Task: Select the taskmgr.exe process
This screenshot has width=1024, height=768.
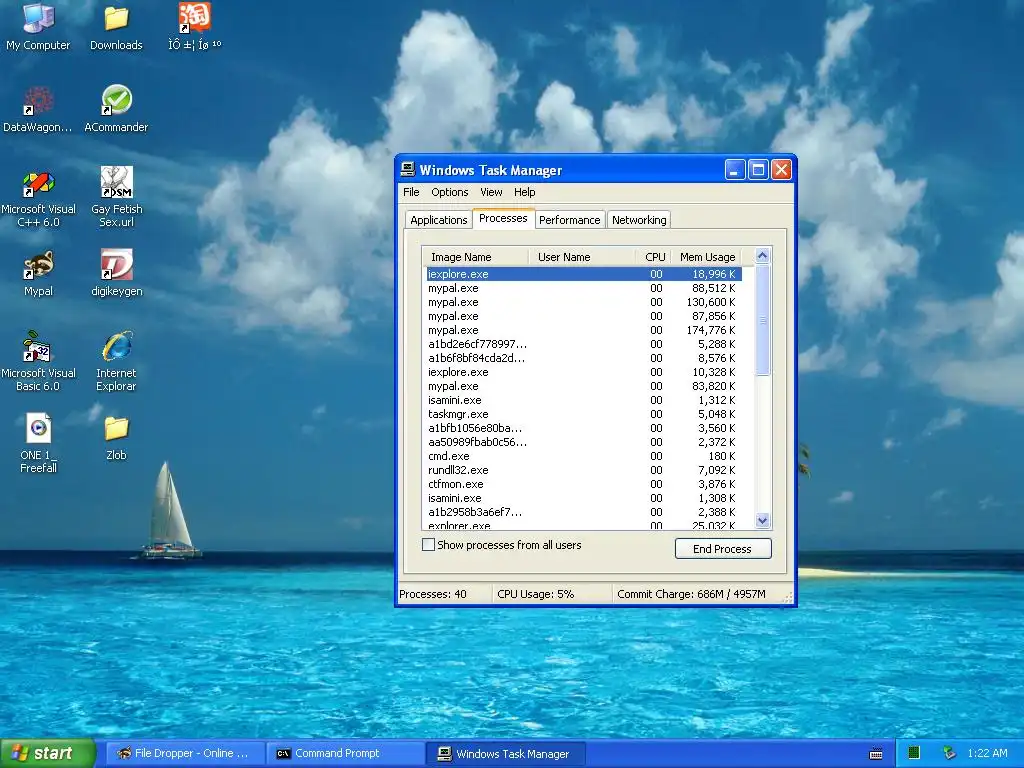Action: tap(584, 415)
